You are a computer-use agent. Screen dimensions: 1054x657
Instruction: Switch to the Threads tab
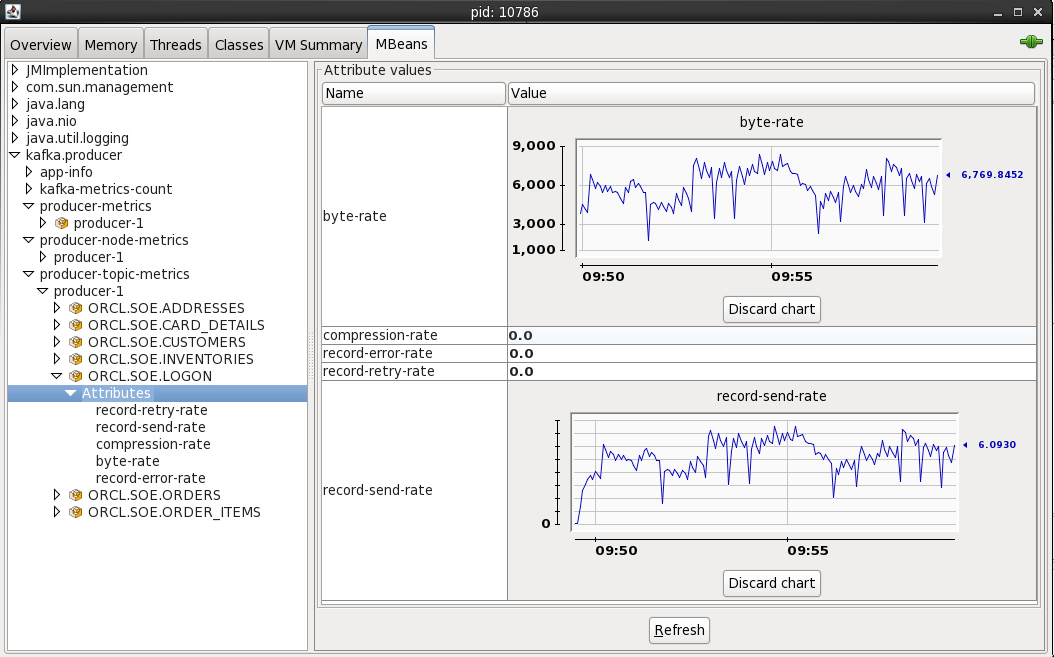(x=175, y=45)
